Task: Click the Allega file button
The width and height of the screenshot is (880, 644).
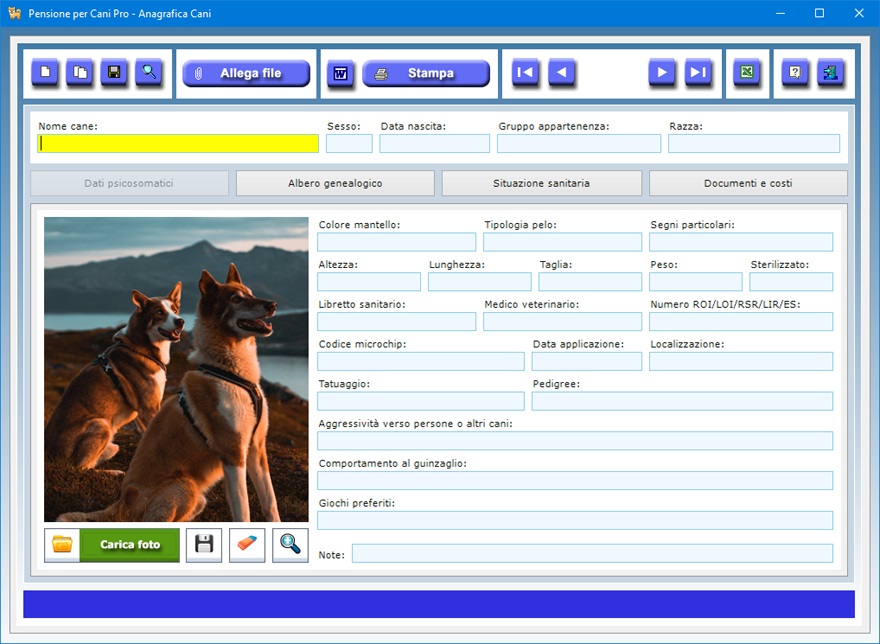Action: point(246,74)
